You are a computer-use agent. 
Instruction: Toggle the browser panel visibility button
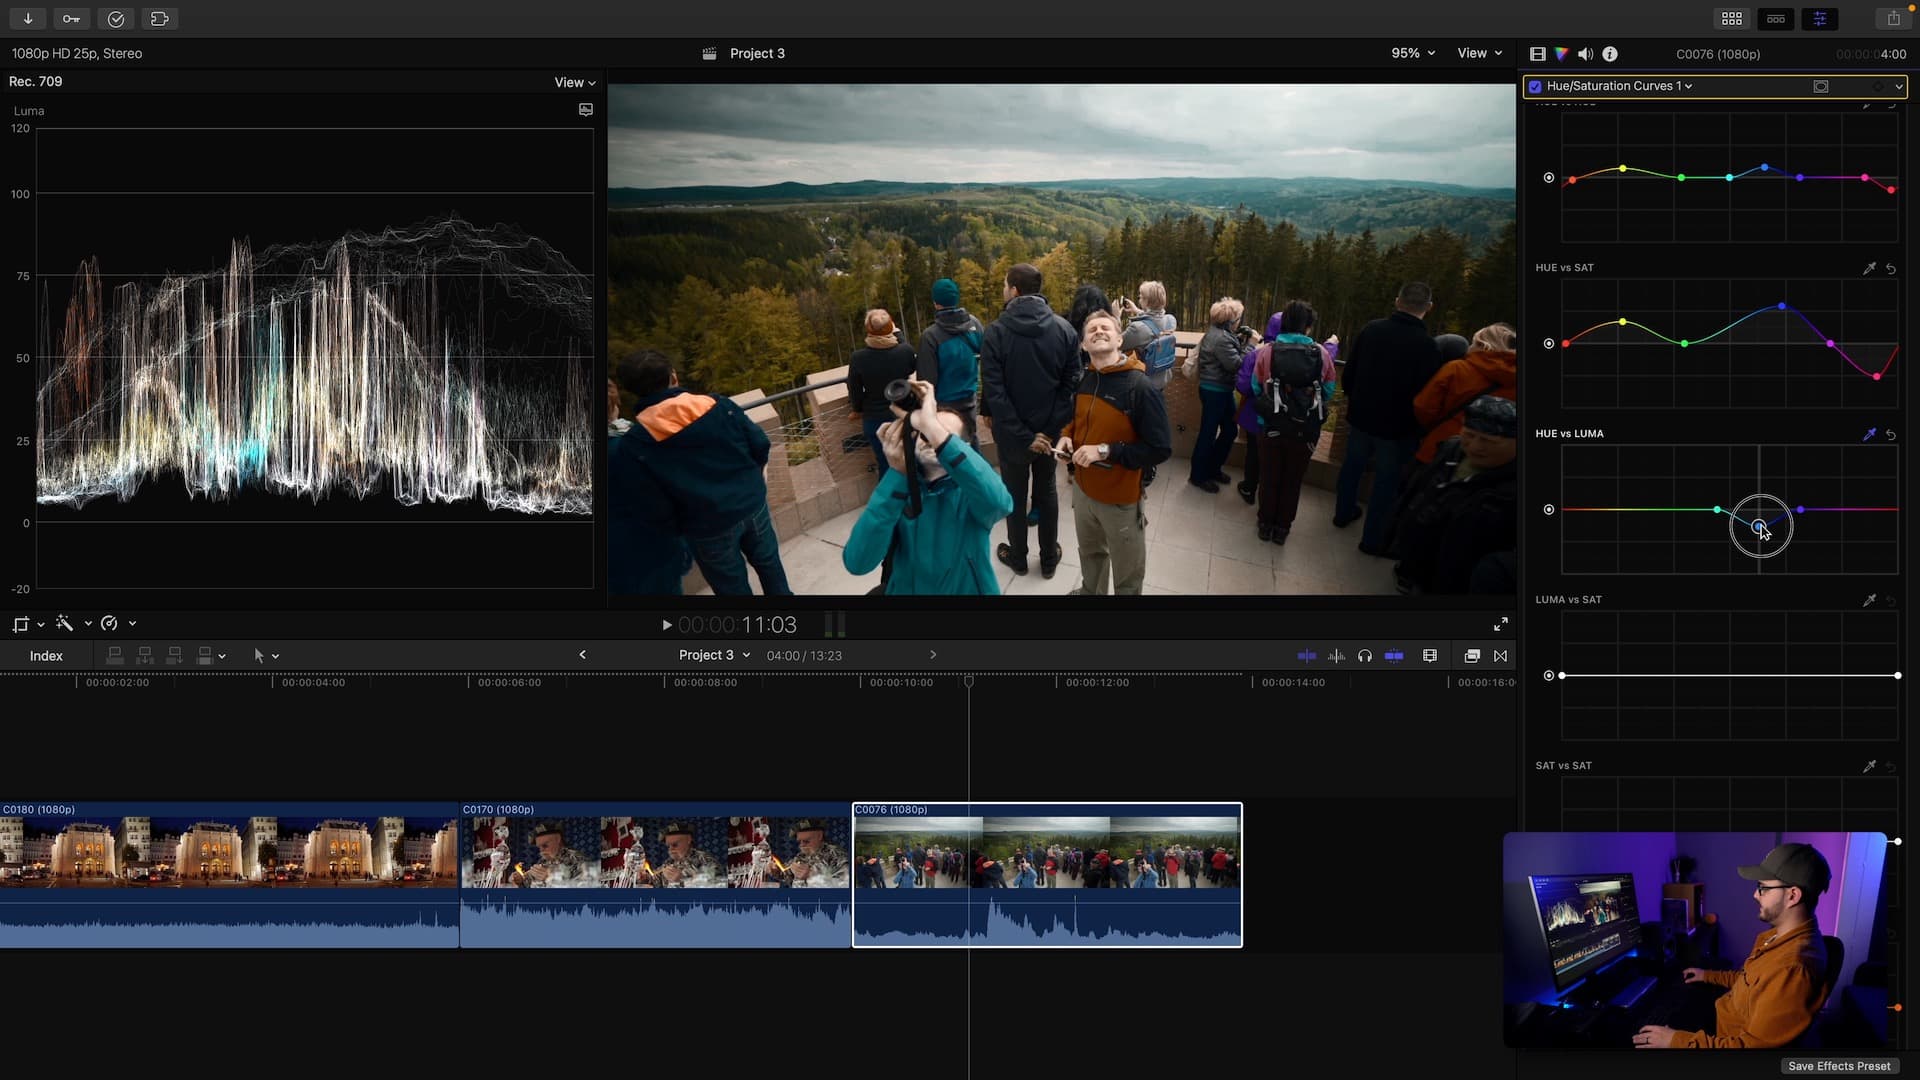pos(1732,19)
